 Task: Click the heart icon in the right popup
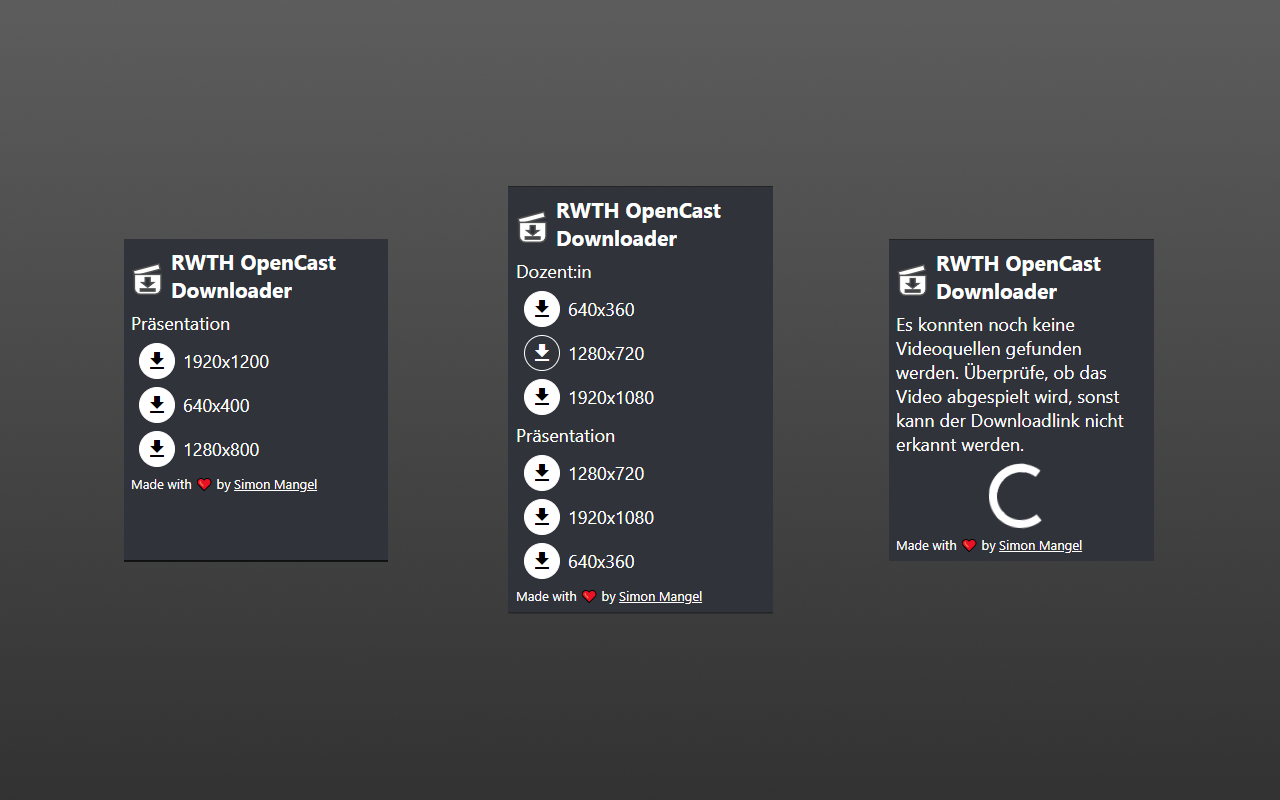coord(969,545)
